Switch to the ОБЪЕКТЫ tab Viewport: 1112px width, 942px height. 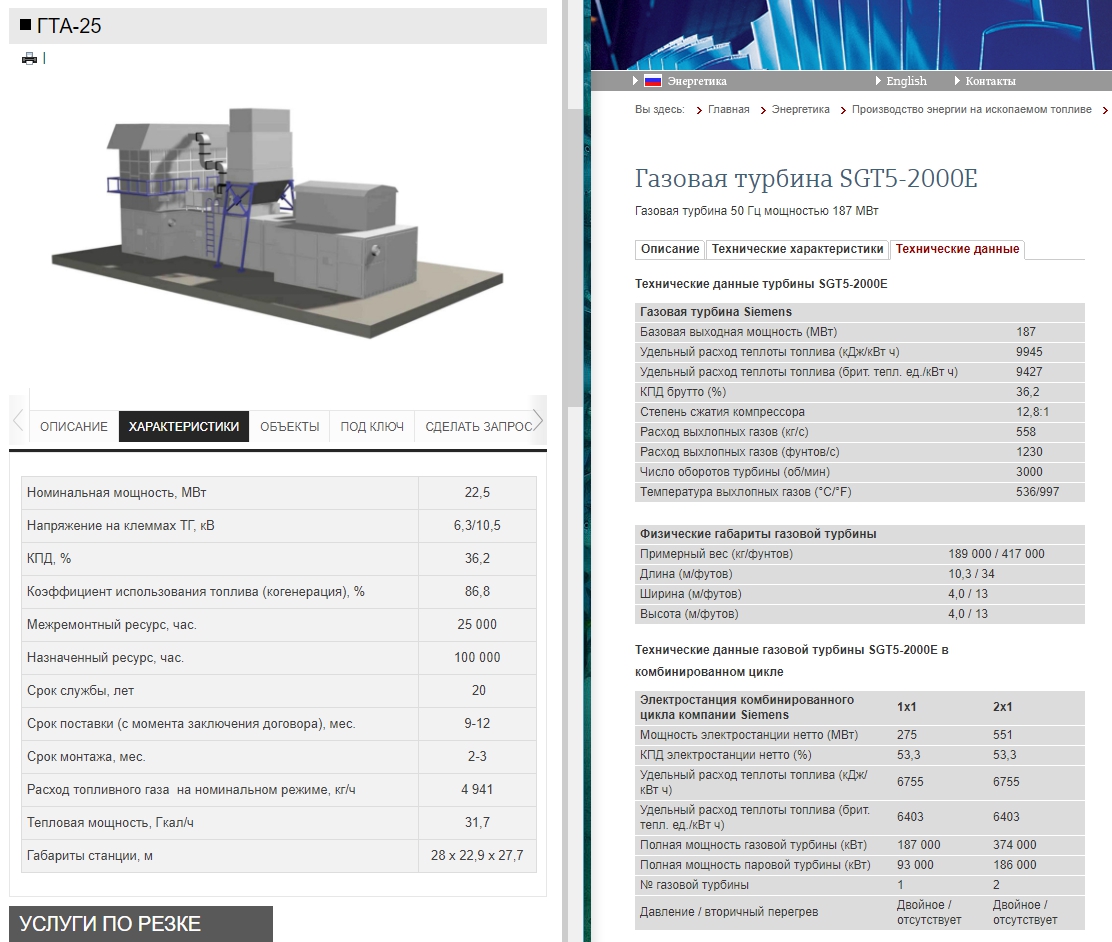click(289, 426)
